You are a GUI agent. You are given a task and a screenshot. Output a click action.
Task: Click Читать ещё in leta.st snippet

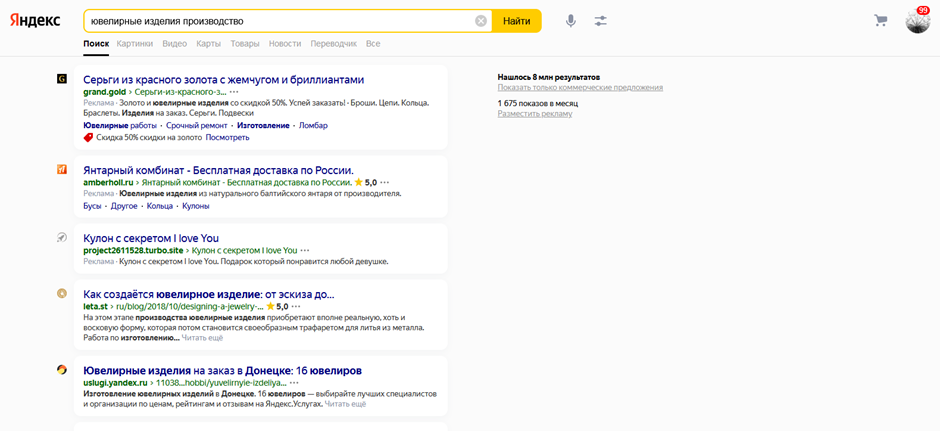point(202,338)
